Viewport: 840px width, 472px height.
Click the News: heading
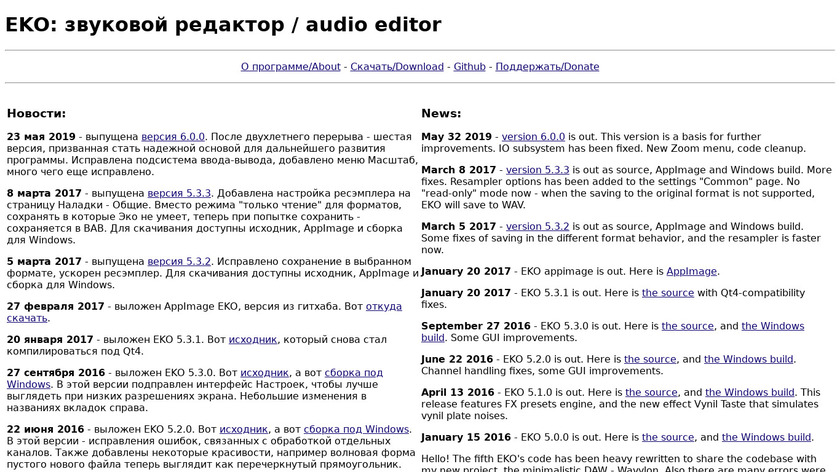tap(441, 114)
